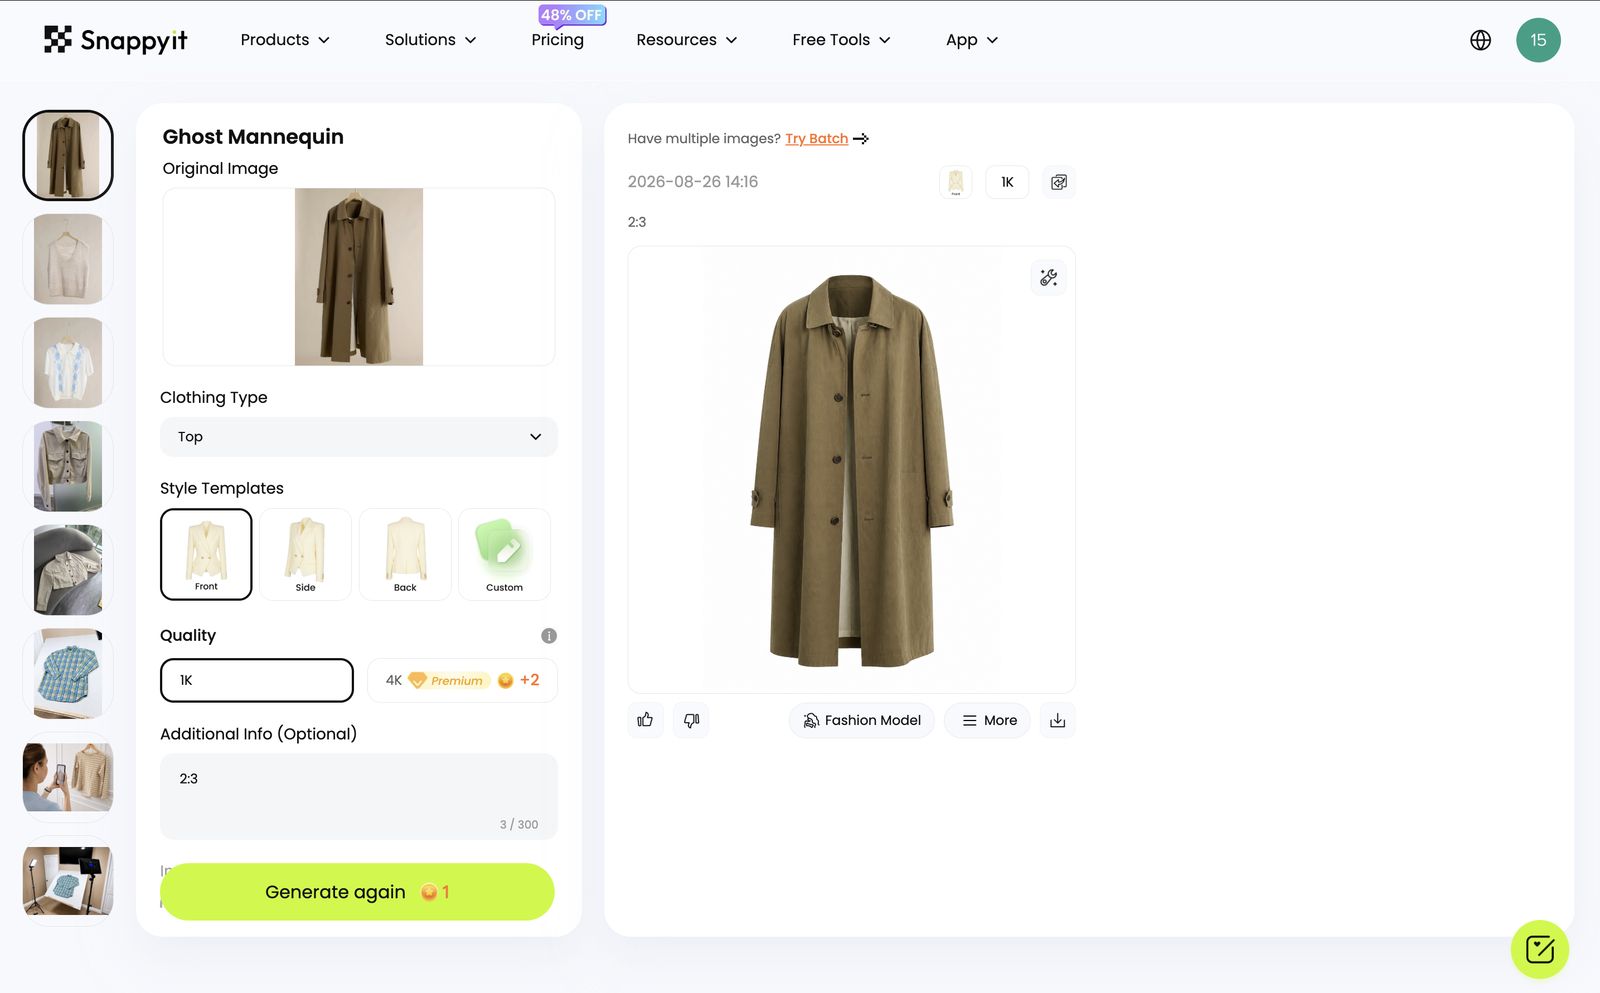The image size is (1600, 993).
Task: Select the white knit vest thumbnail
Action: [68, 259]
